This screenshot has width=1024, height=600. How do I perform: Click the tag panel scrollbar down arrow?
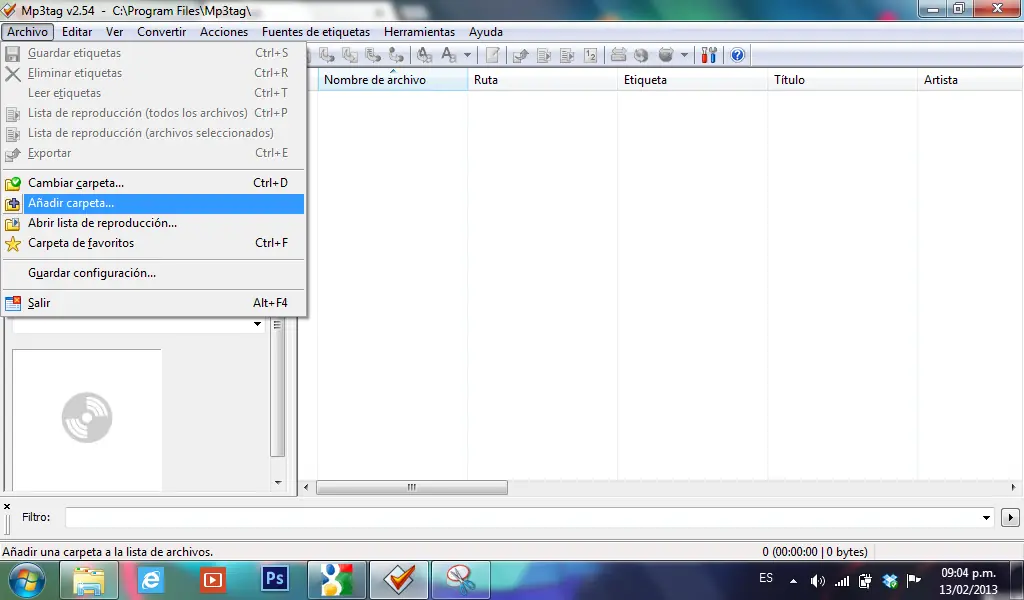click(x=278, y=483)
